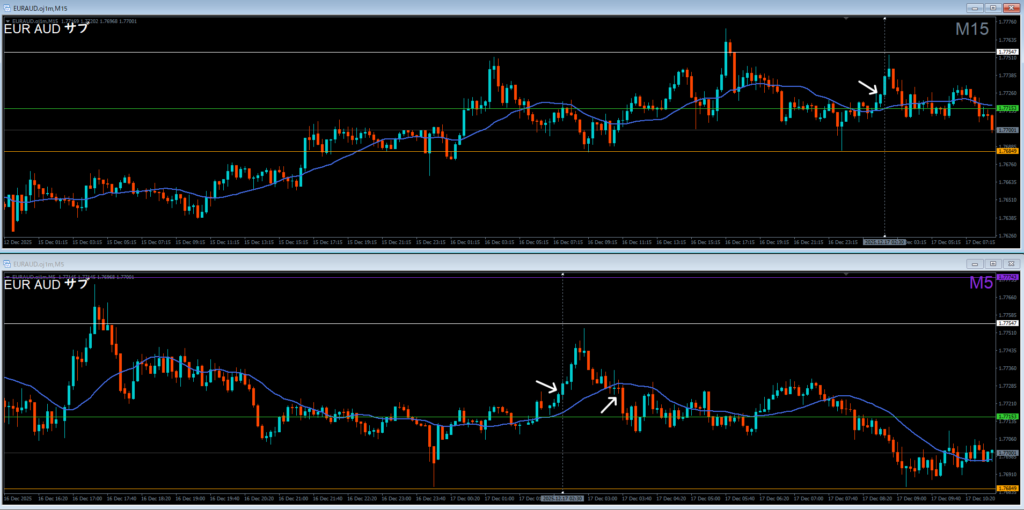Click the large M15 timeframe label
Image resolution: width=1024 pixels, height=510 pixels.
point(972,29)
